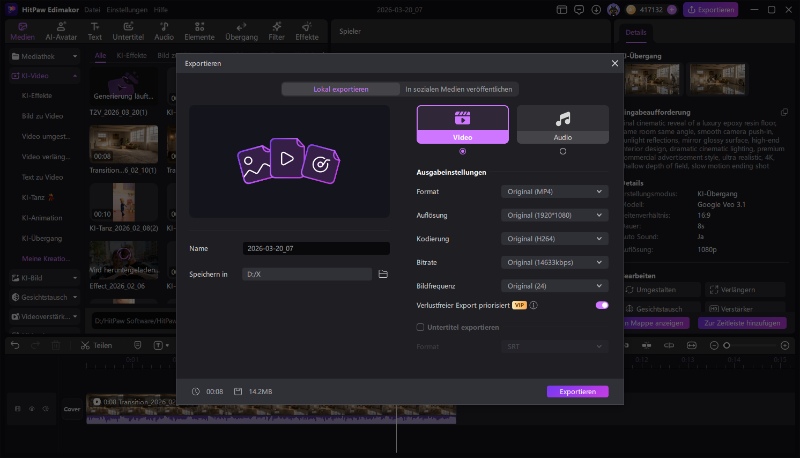This screenshot has width=800, height=458.
Task: Select the Video export type card
Action: (462, 124)
